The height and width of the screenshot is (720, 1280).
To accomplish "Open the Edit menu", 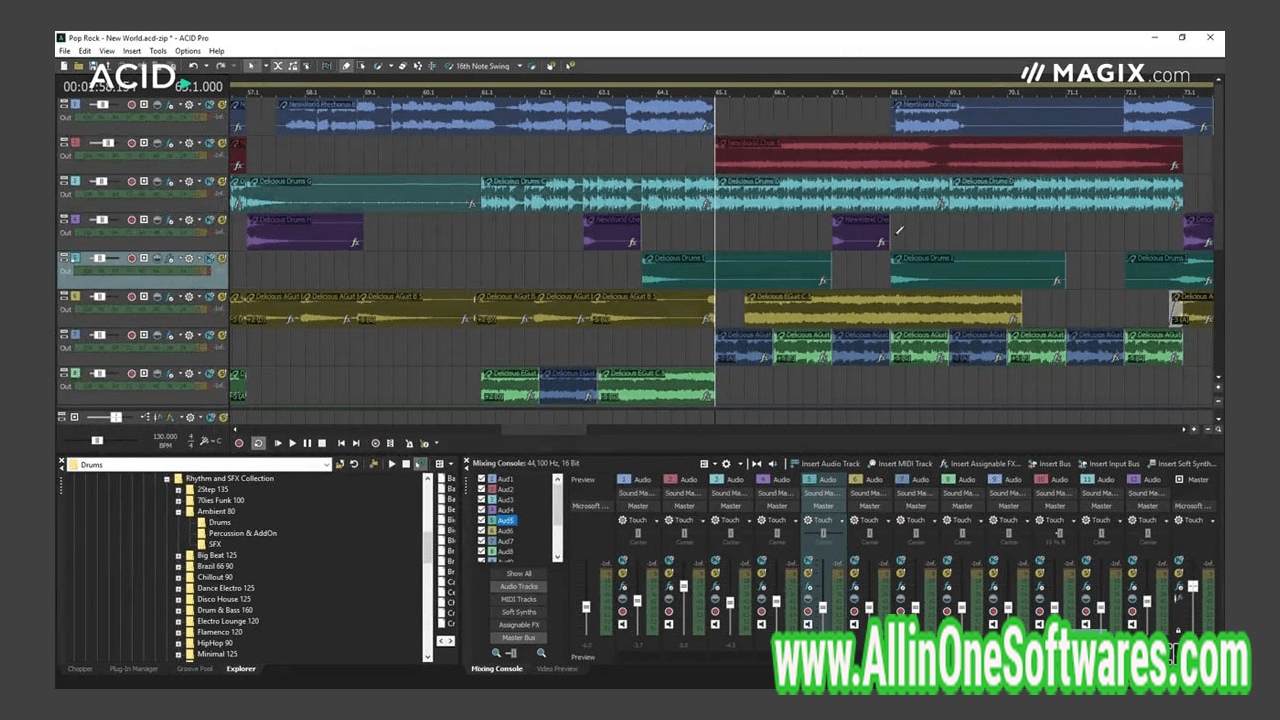I will (85, 51).
